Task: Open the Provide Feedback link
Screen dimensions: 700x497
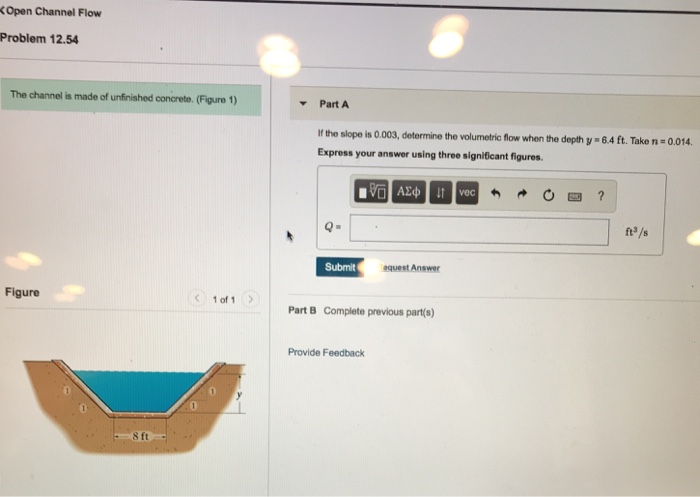Action: point(326,353)
